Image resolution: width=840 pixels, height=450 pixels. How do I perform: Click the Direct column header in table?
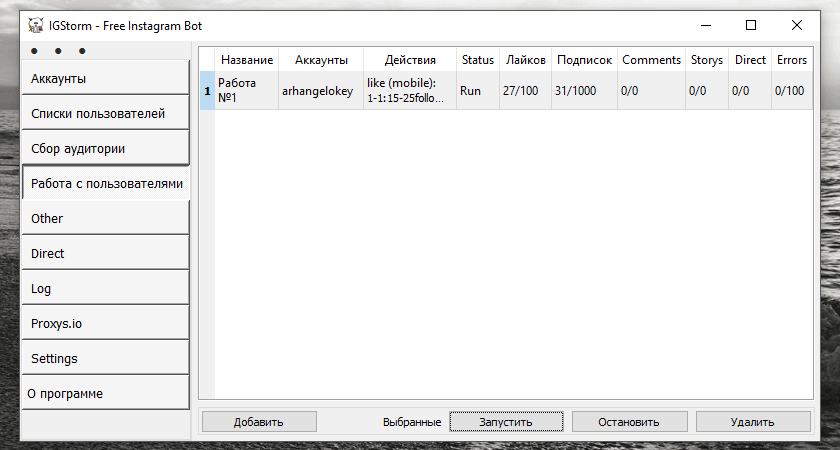click(750, 59)
